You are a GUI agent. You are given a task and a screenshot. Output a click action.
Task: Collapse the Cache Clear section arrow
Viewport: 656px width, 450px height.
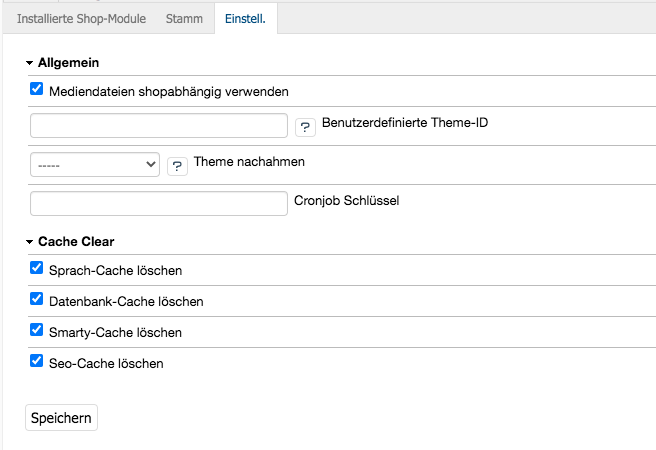pos(30,242)
